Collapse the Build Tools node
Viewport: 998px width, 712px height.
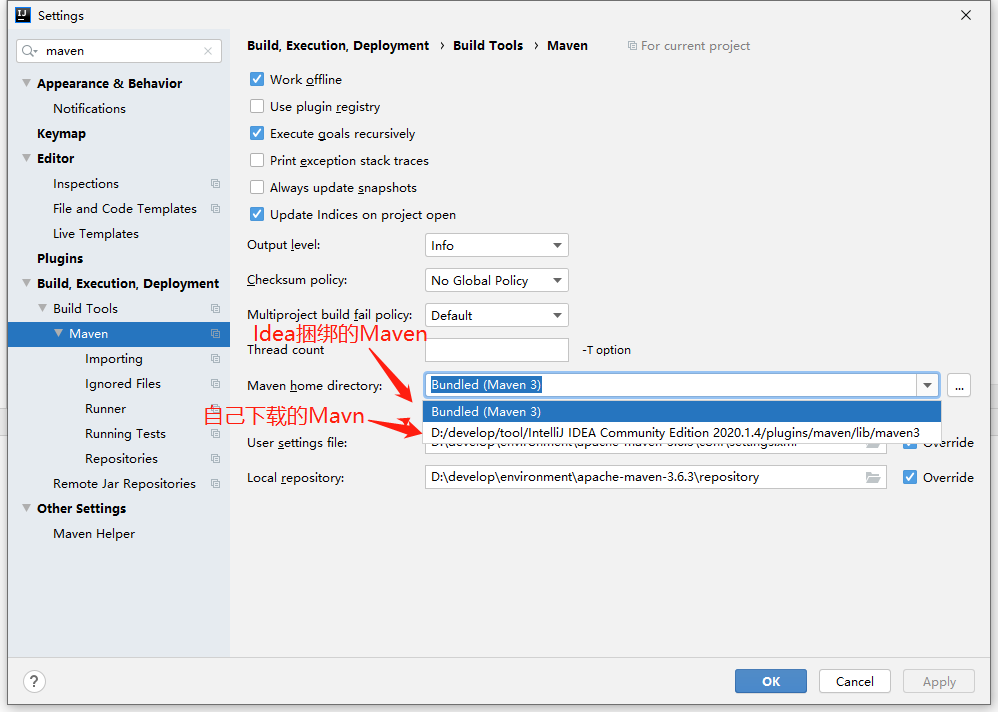point(43,309)
